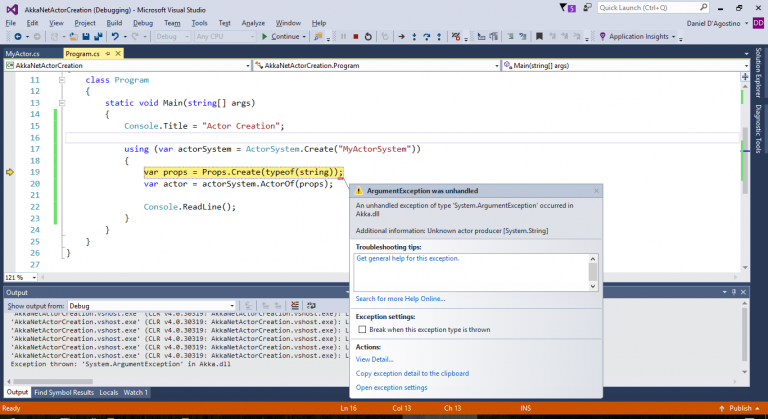The image size is (768, 419).
Task: Click the Navigate Backward arrow icon
Action: [x=18, y=37]
